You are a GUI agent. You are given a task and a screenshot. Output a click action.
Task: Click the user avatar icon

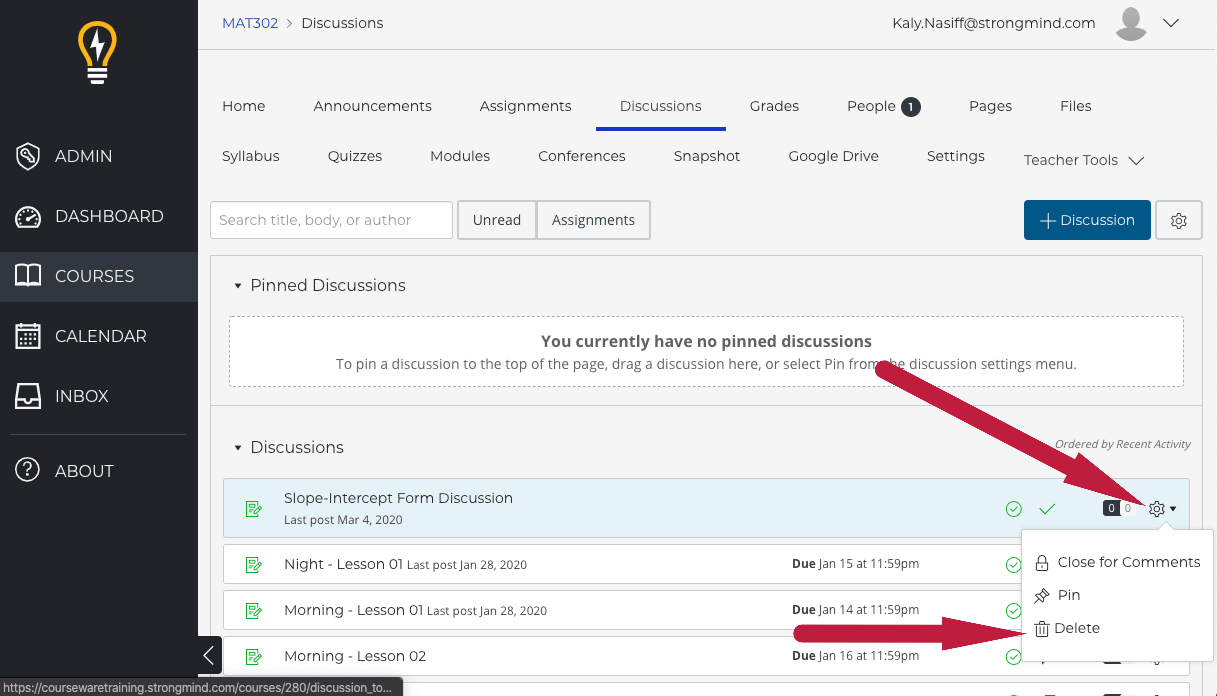pyautogui.click(x=1131, y=24)
